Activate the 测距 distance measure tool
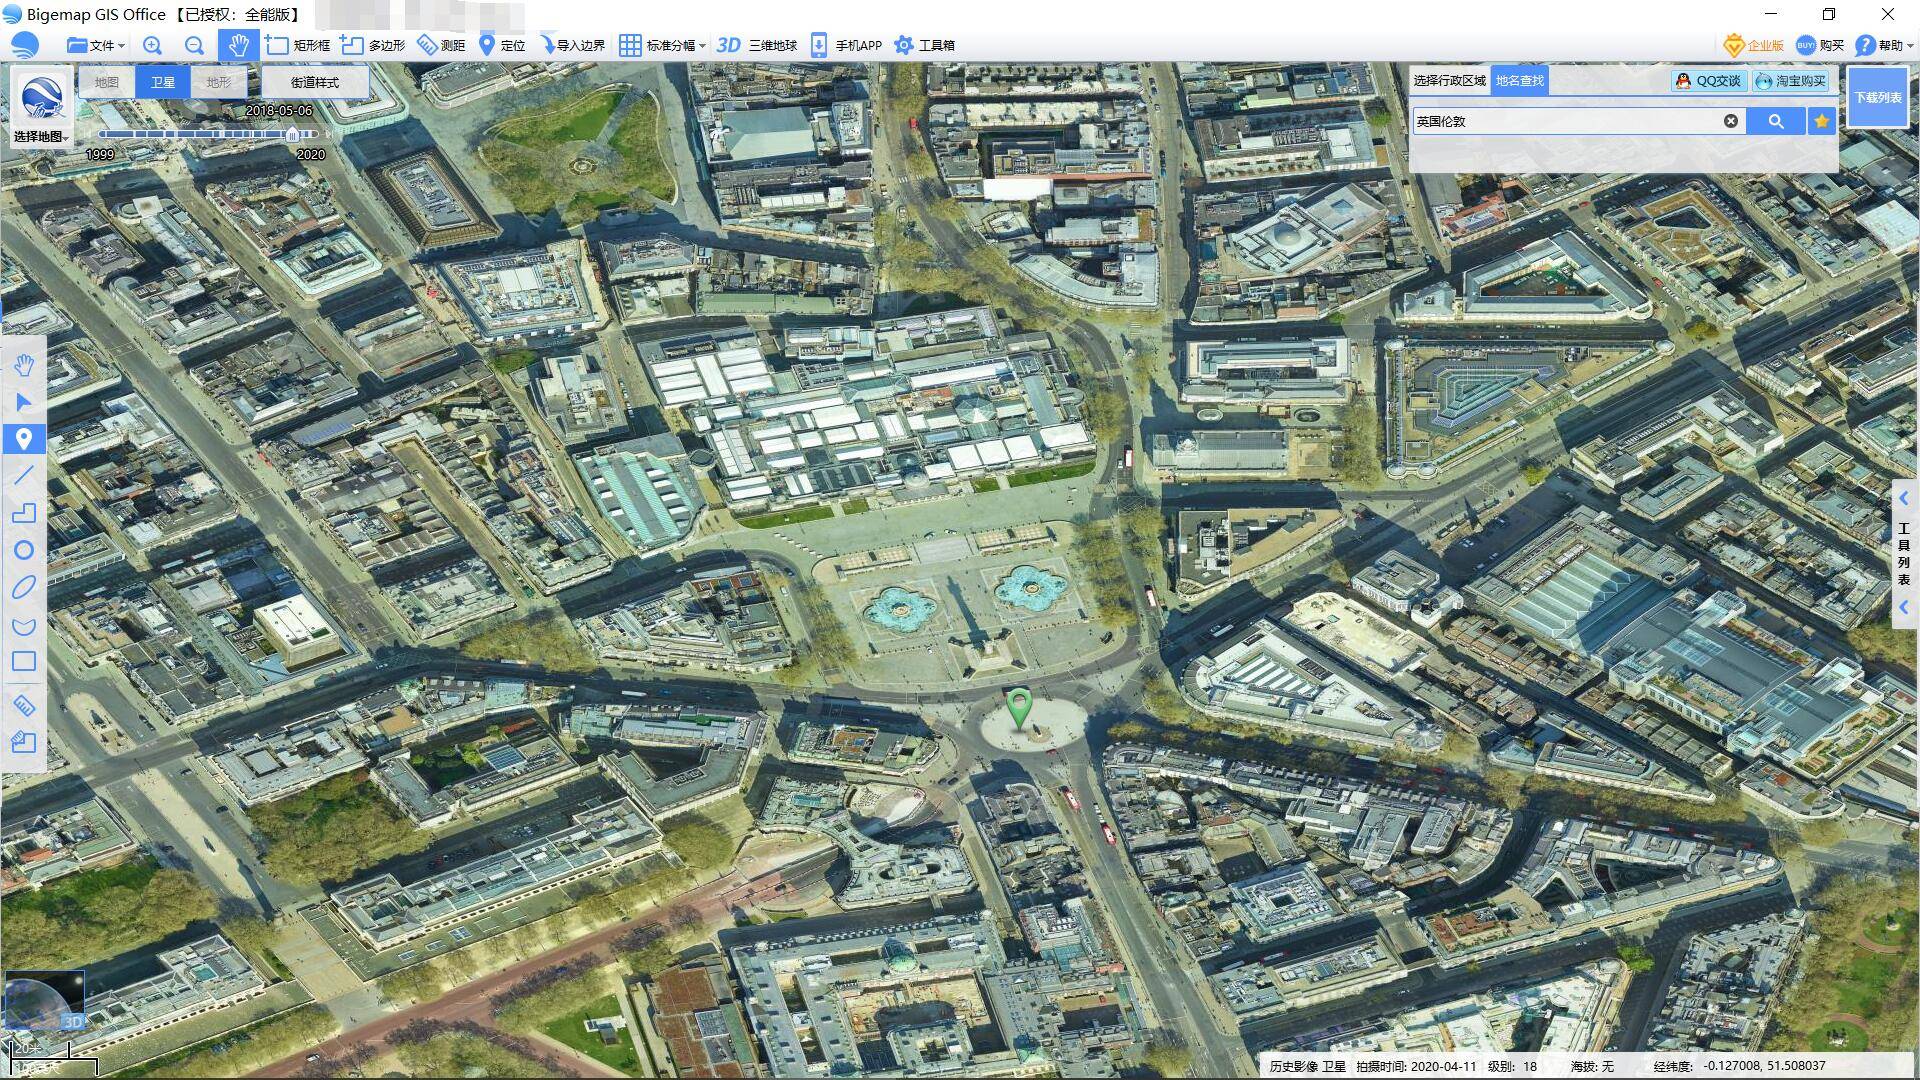The height and width of the screenshot is (1080, 1920). tap(441, 45)
